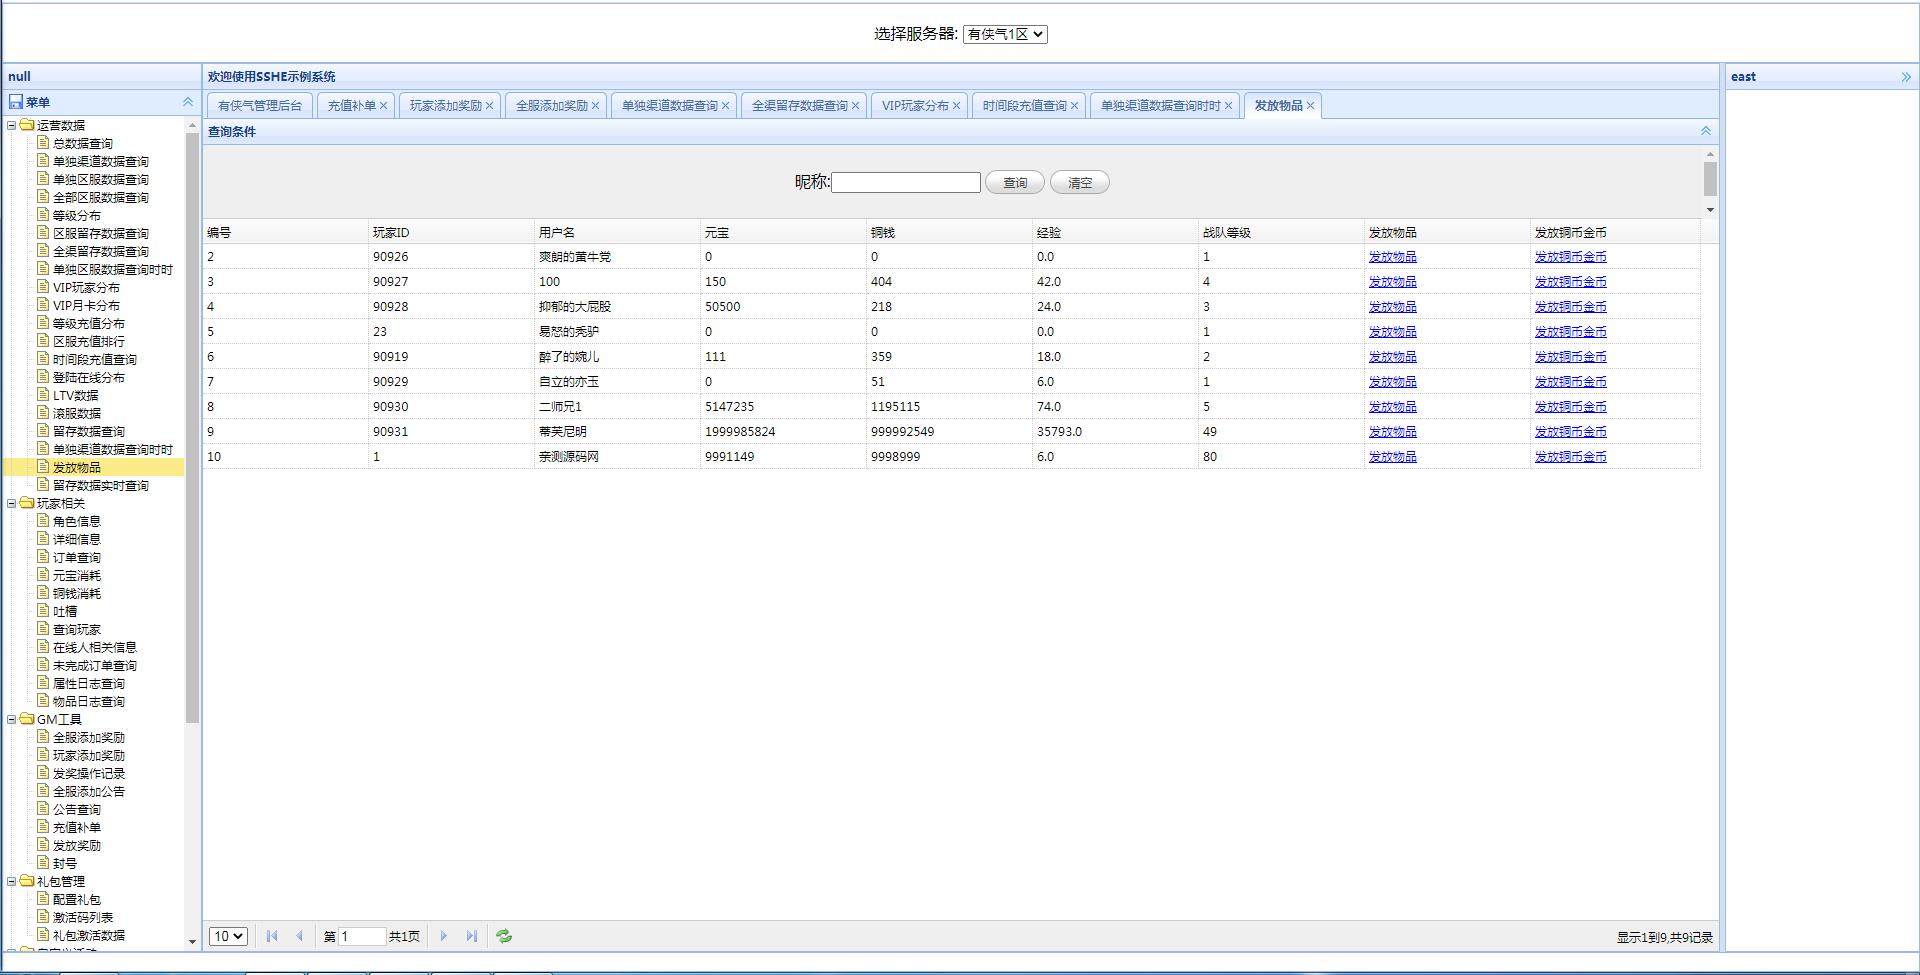Collapse the 菜单 accordion panel
The image size is (1920, 975).
pos(187,102)
